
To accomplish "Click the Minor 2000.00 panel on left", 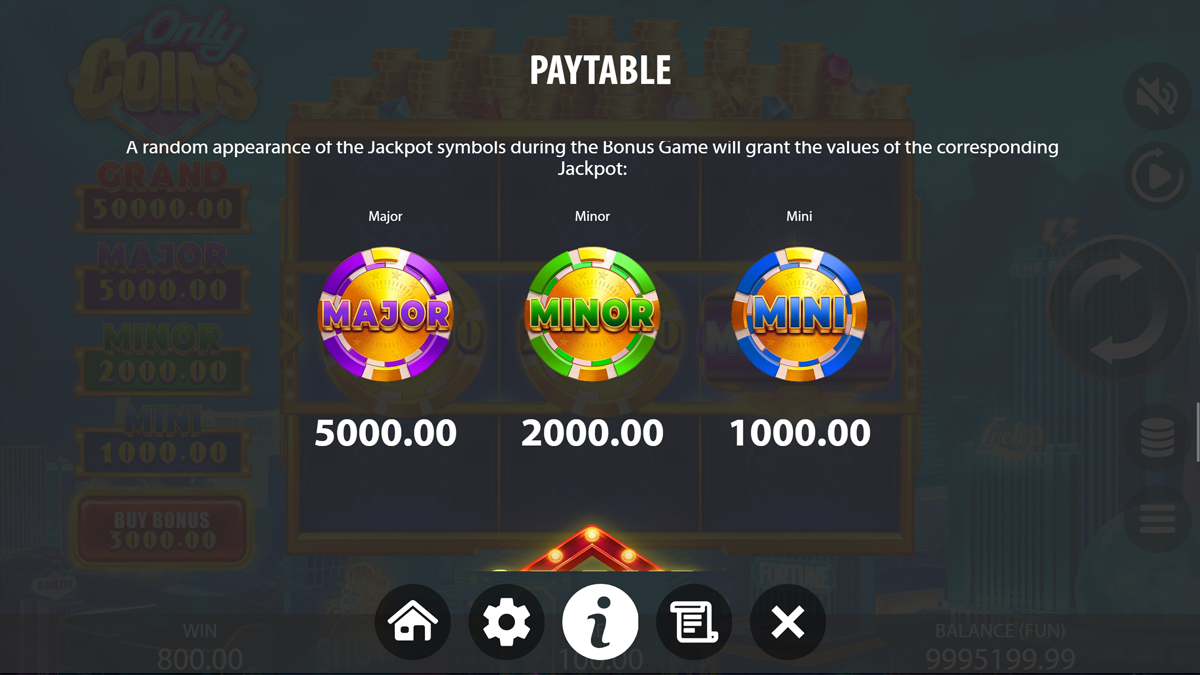I will pyautogui.click(x=162, y=357).
